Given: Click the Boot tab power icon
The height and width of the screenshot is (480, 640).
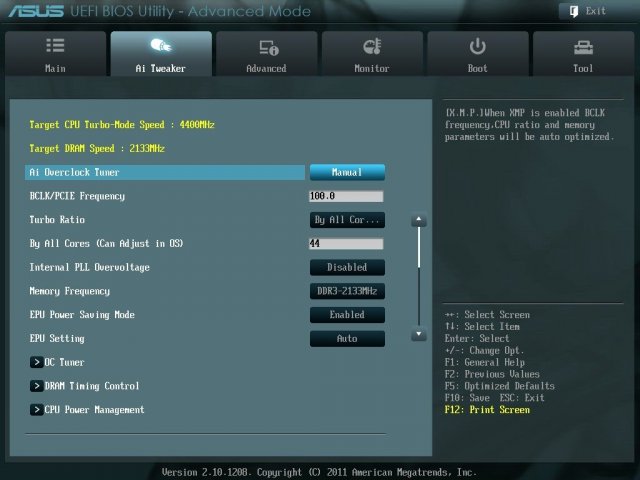Looking at the screenshot, I should click(x=478, y=47).
